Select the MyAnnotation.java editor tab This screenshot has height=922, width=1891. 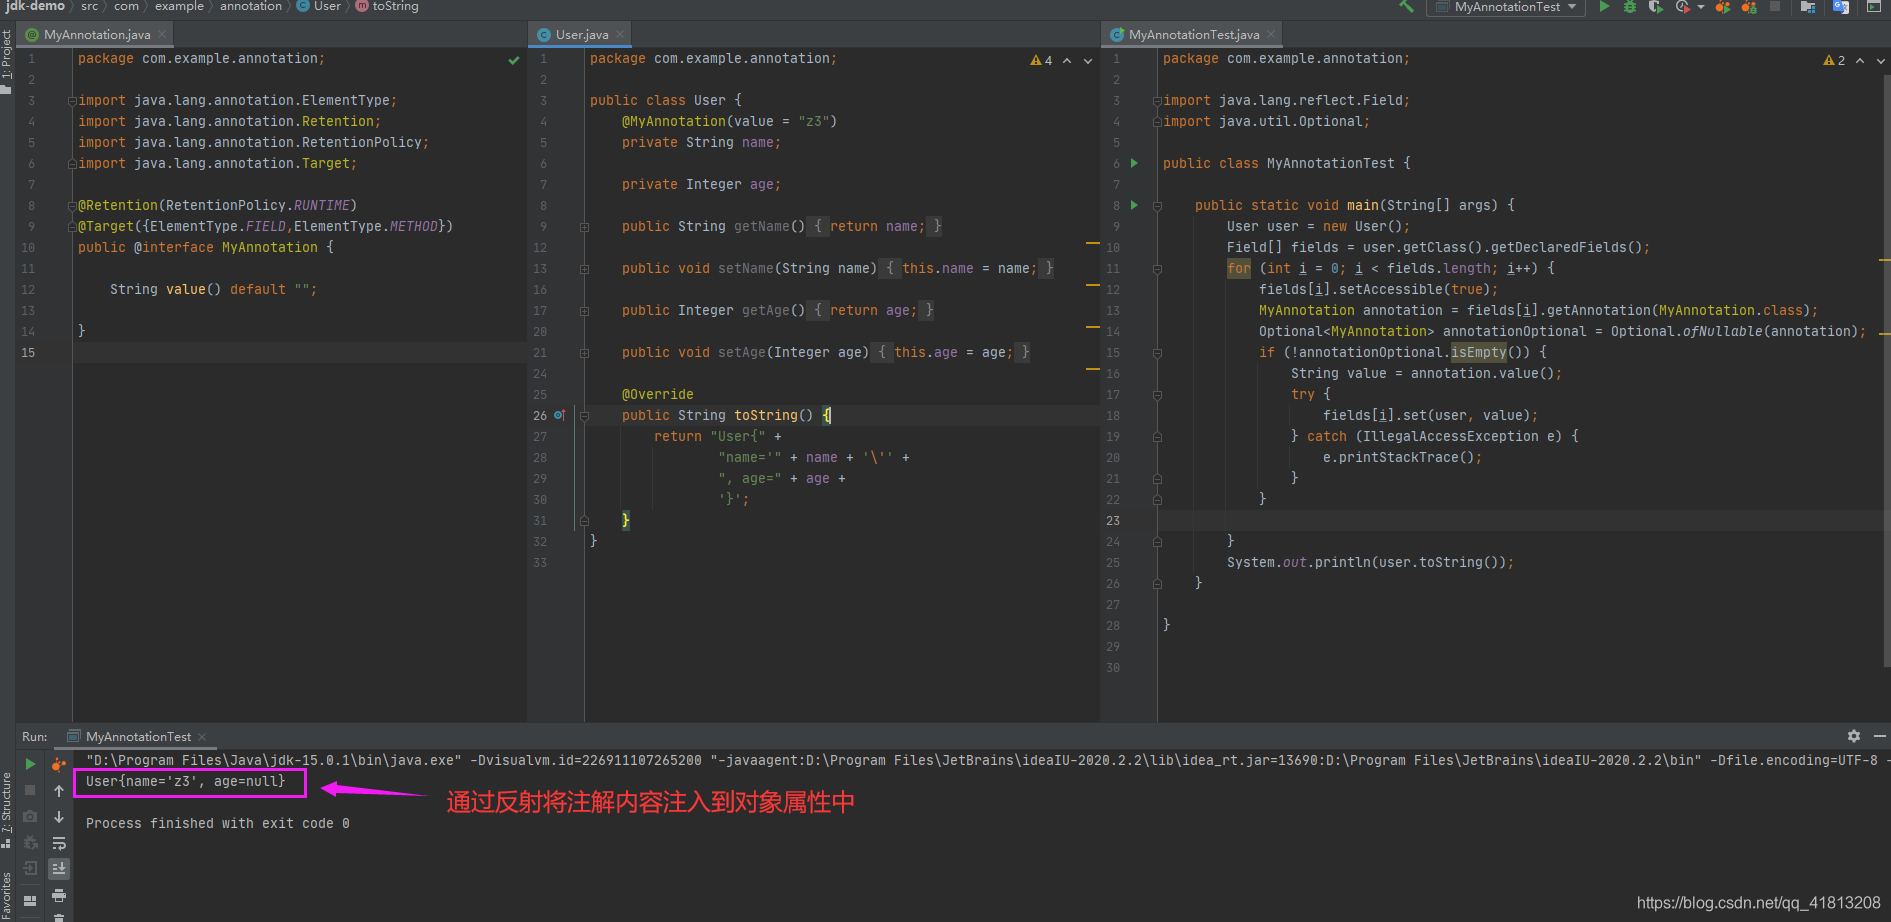[x=97, y=34]
